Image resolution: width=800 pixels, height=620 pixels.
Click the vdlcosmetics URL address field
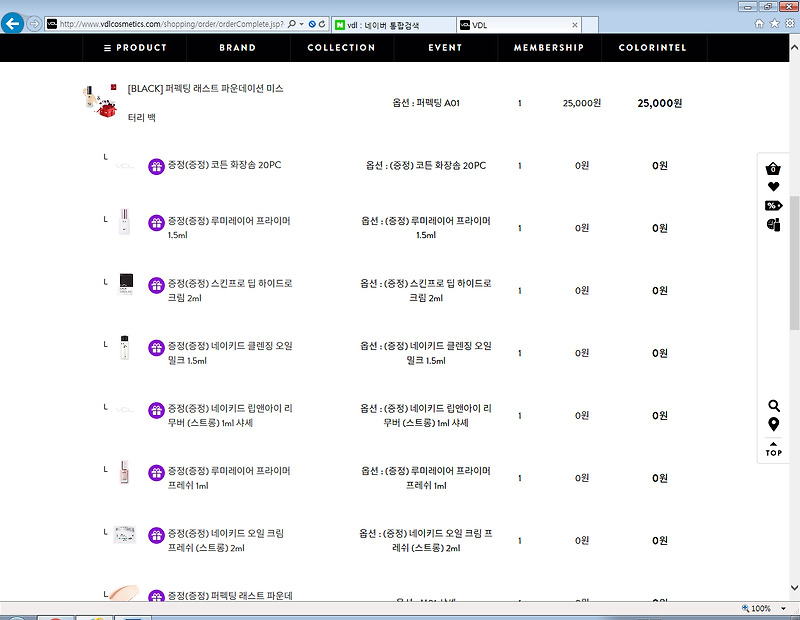coord(171,24)
